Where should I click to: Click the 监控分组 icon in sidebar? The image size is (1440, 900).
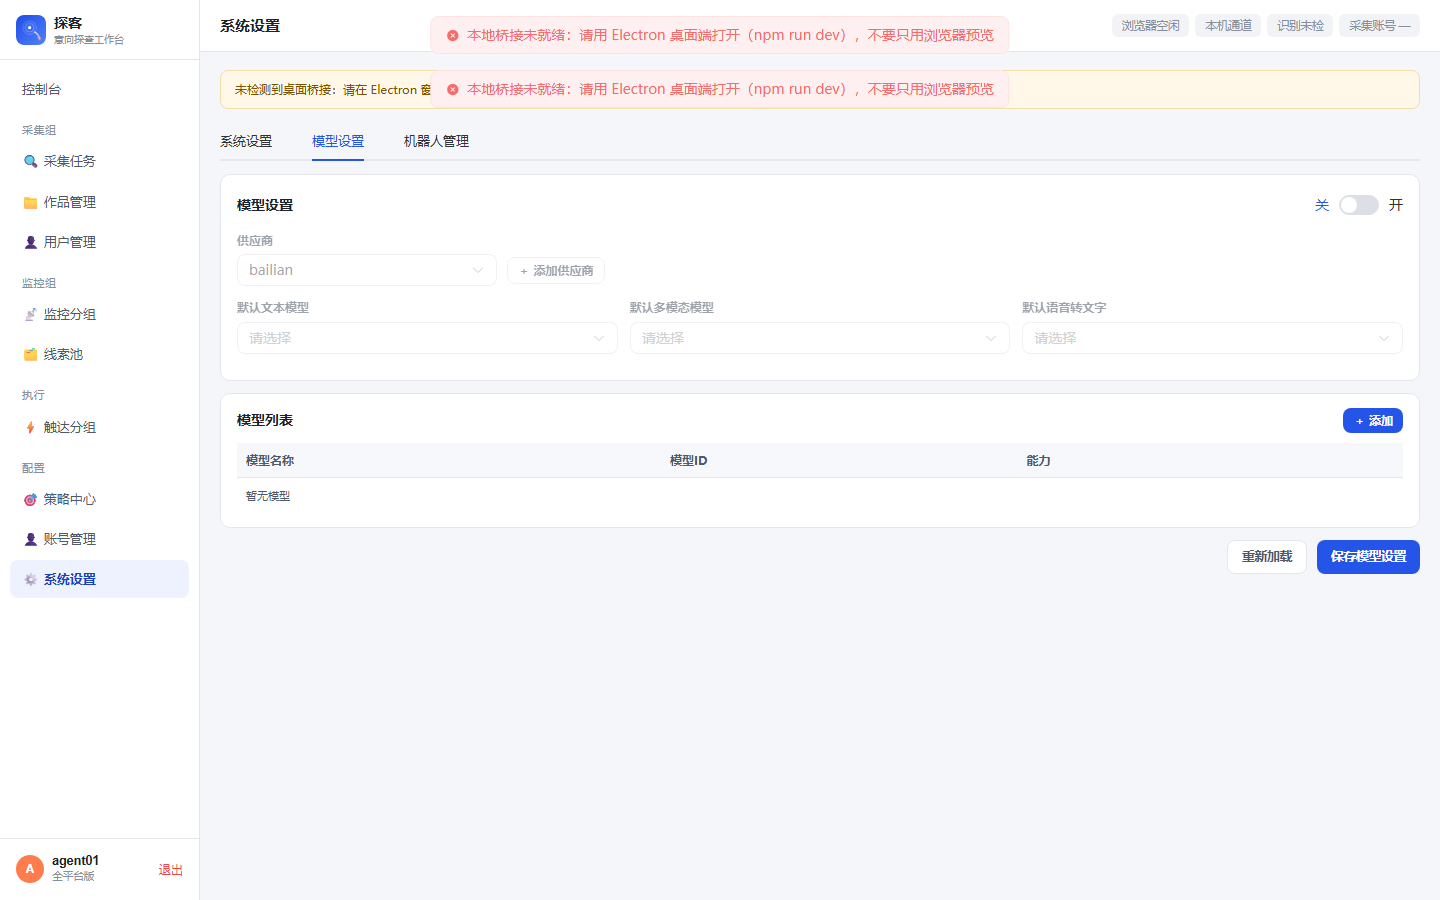click(x=31, y=314)
